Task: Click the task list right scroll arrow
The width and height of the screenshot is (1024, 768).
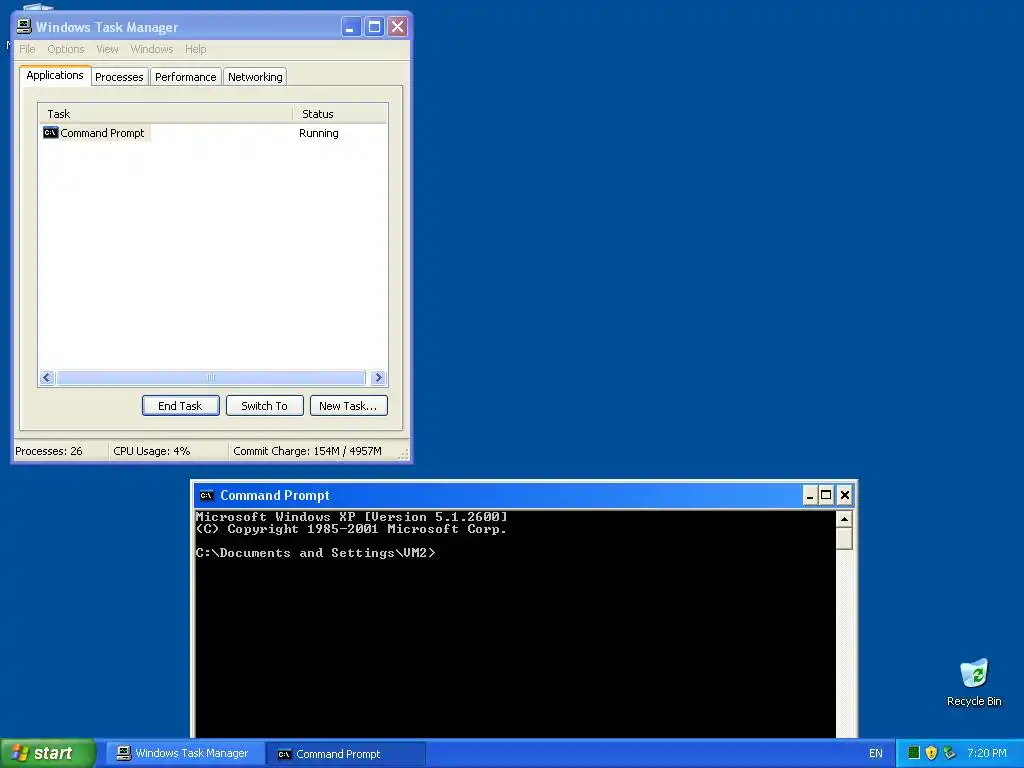Action: tap(378, 377)
